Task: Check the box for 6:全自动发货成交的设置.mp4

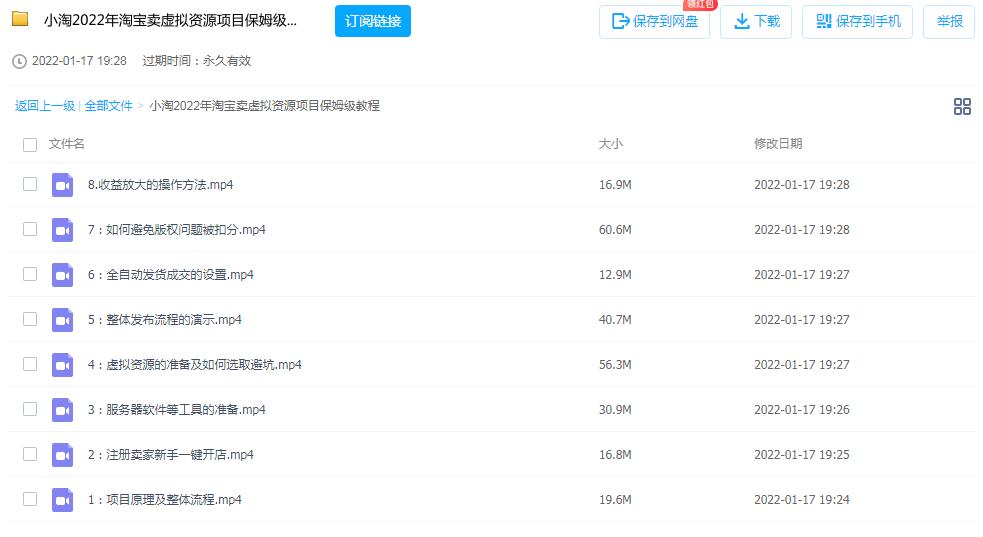Action: tap(29, 274)
